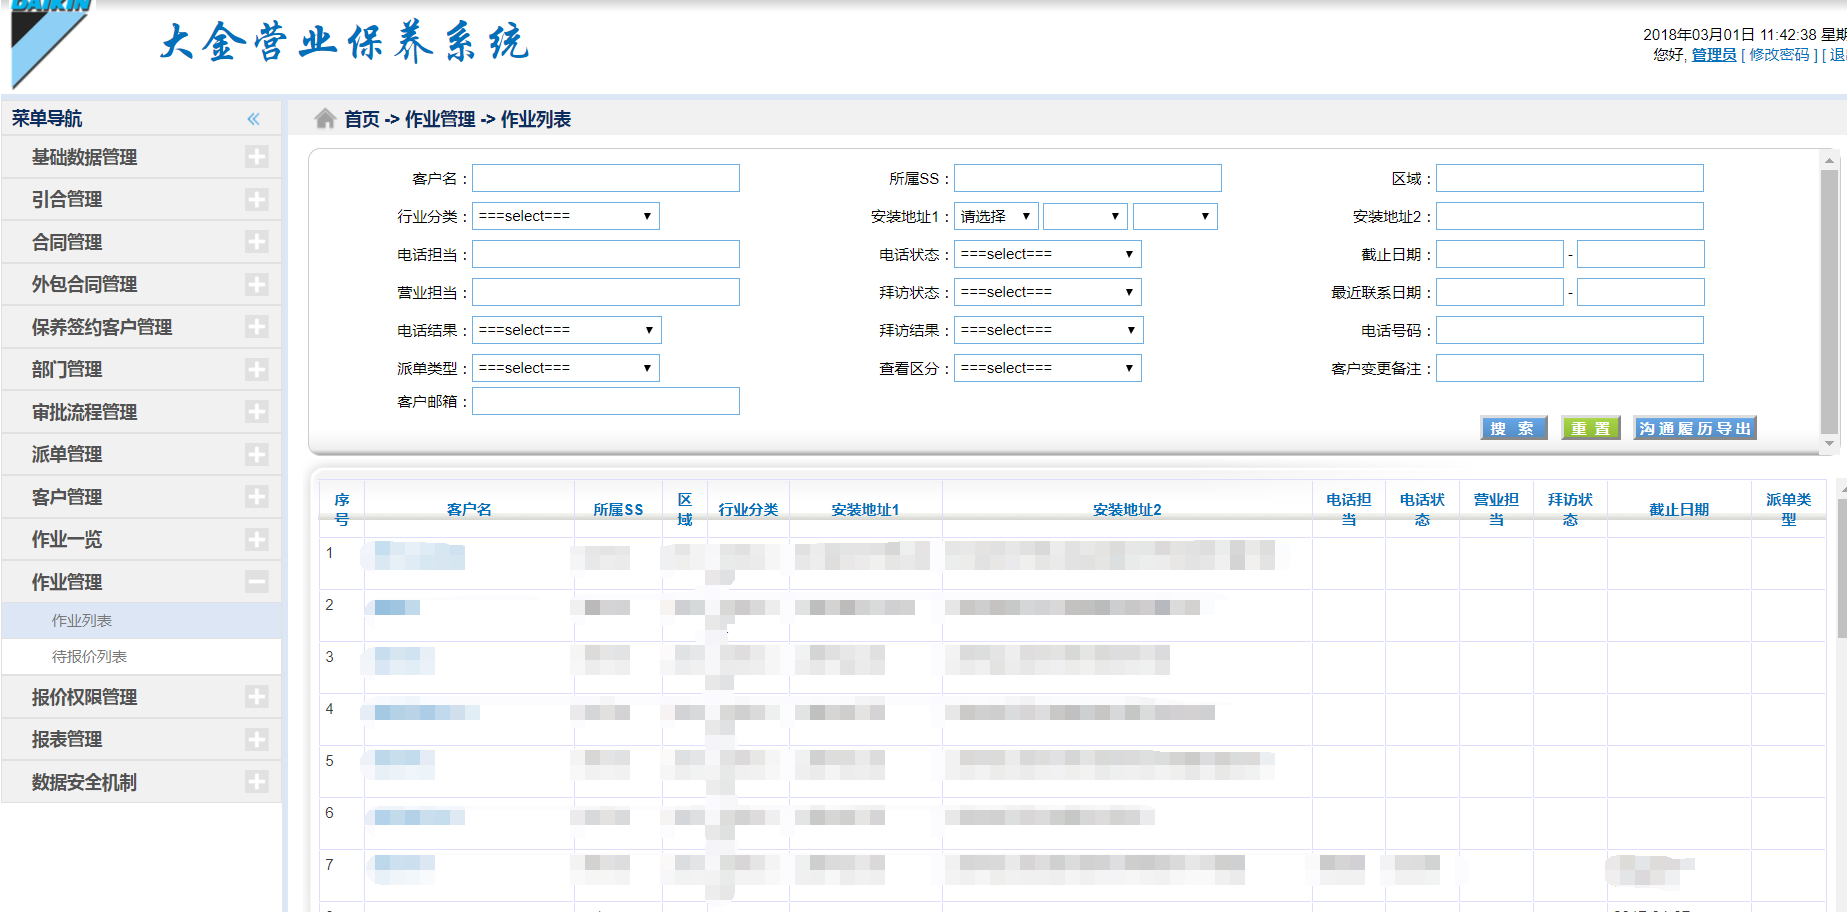Focus 最近联系日期 end date field
Viewport: 1847px width, 912px height.
[x=1641, y=292]
